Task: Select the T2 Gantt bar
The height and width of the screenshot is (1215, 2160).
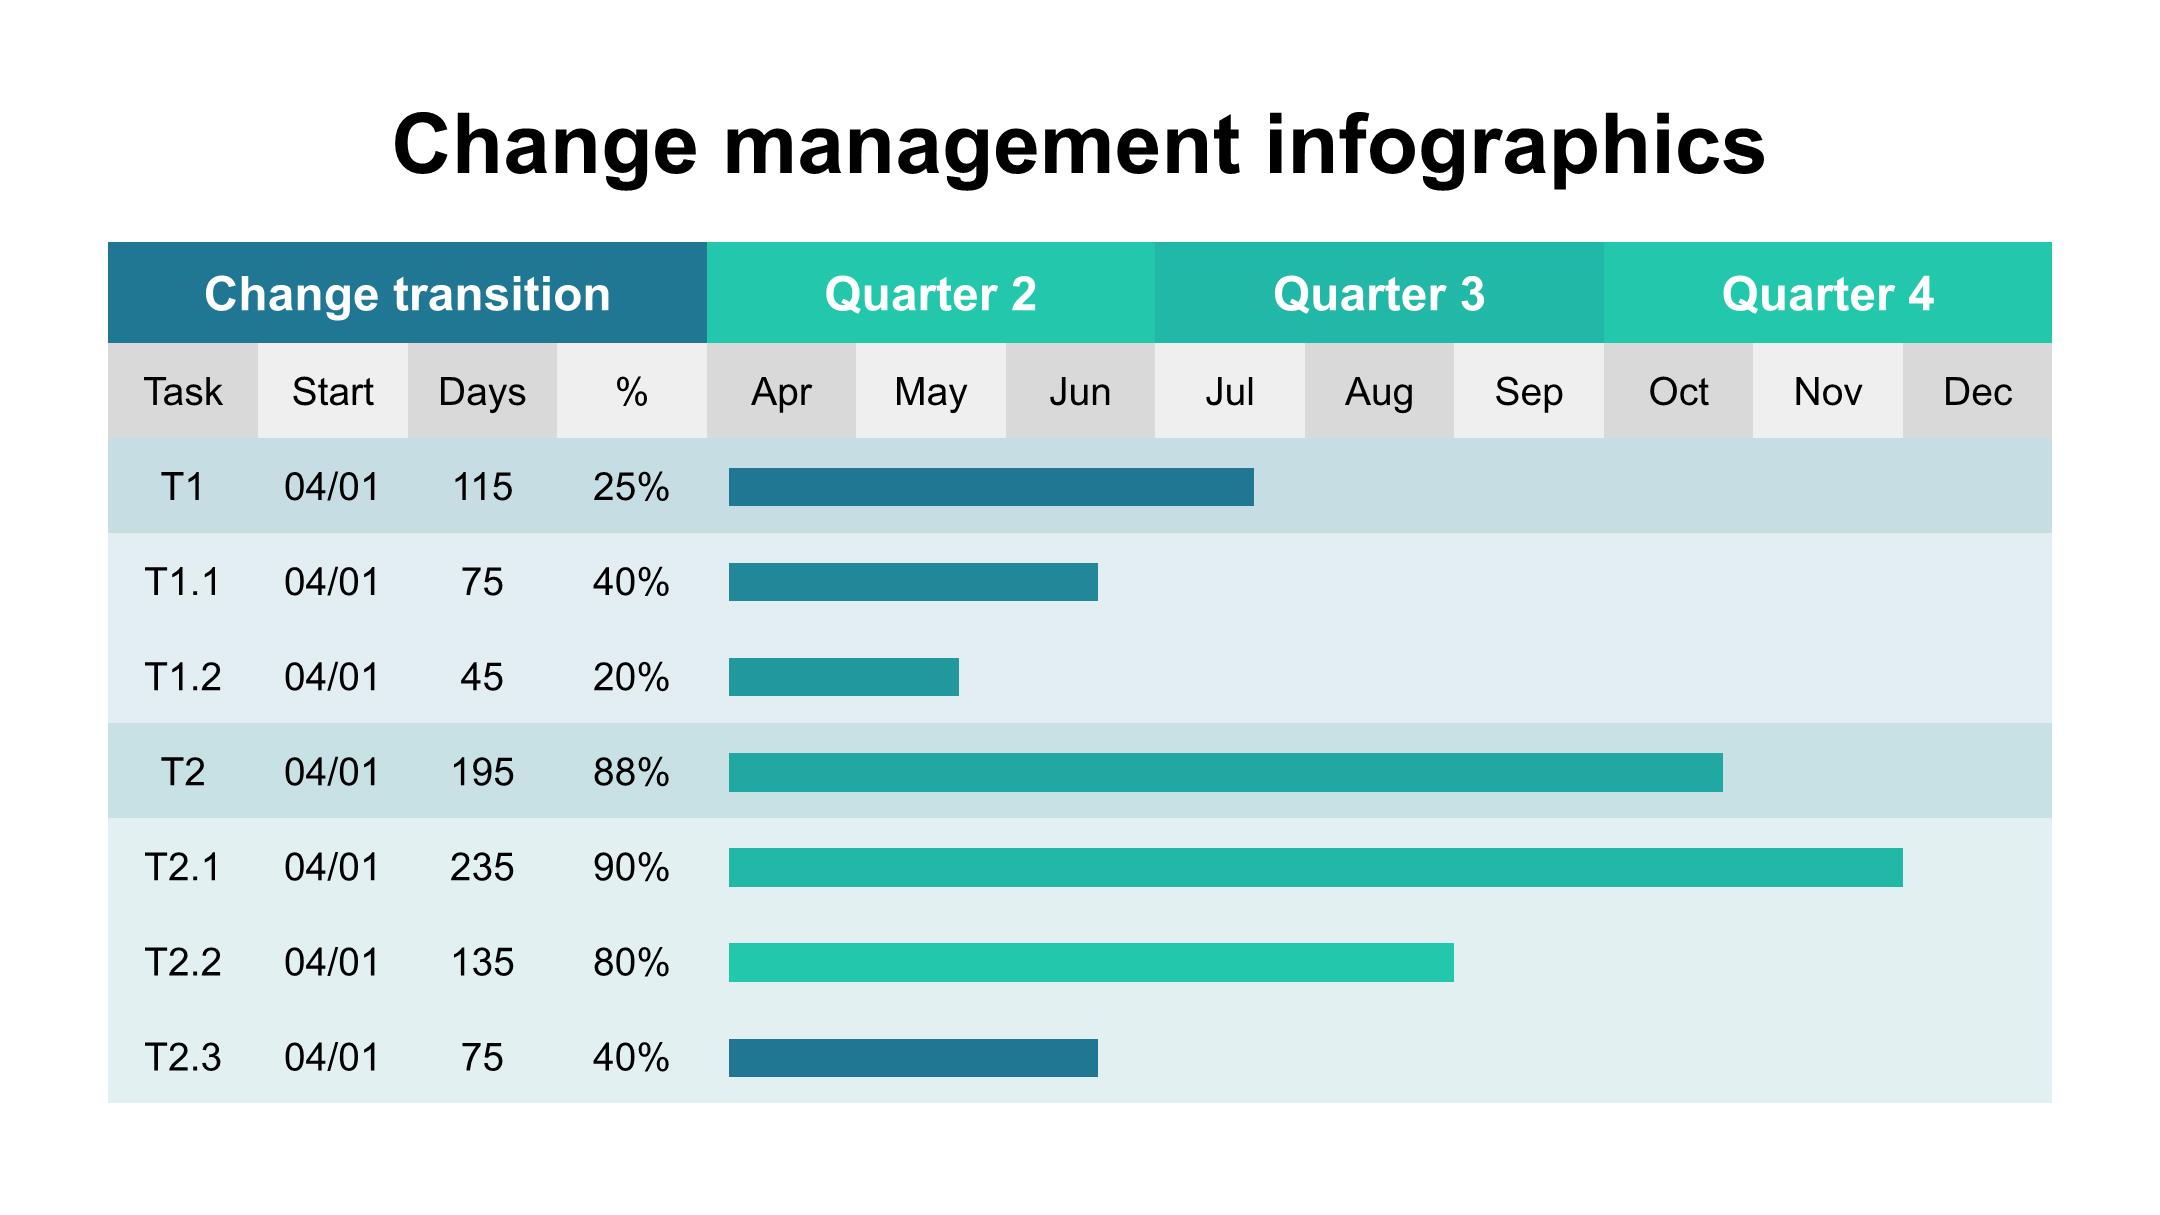Action: pyautogui.click(x=1225, y=772)
